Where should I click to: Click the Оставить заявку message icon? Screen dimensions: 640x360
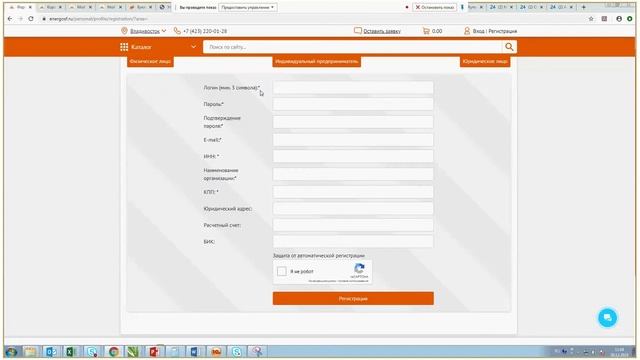pos(358,31)
